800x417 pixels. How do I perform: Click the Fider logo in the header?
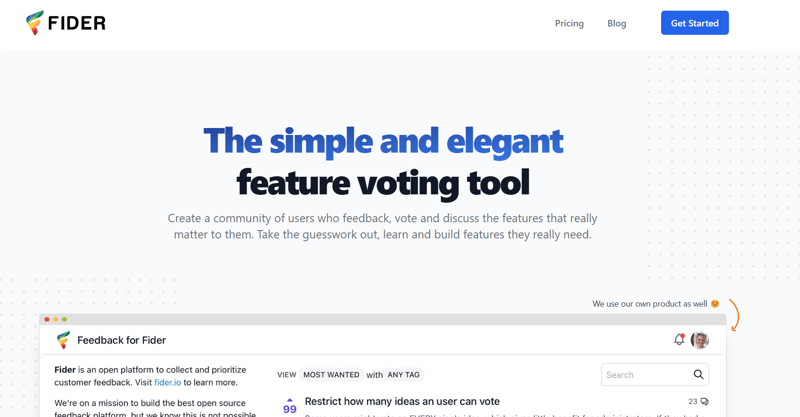point(66,23)
